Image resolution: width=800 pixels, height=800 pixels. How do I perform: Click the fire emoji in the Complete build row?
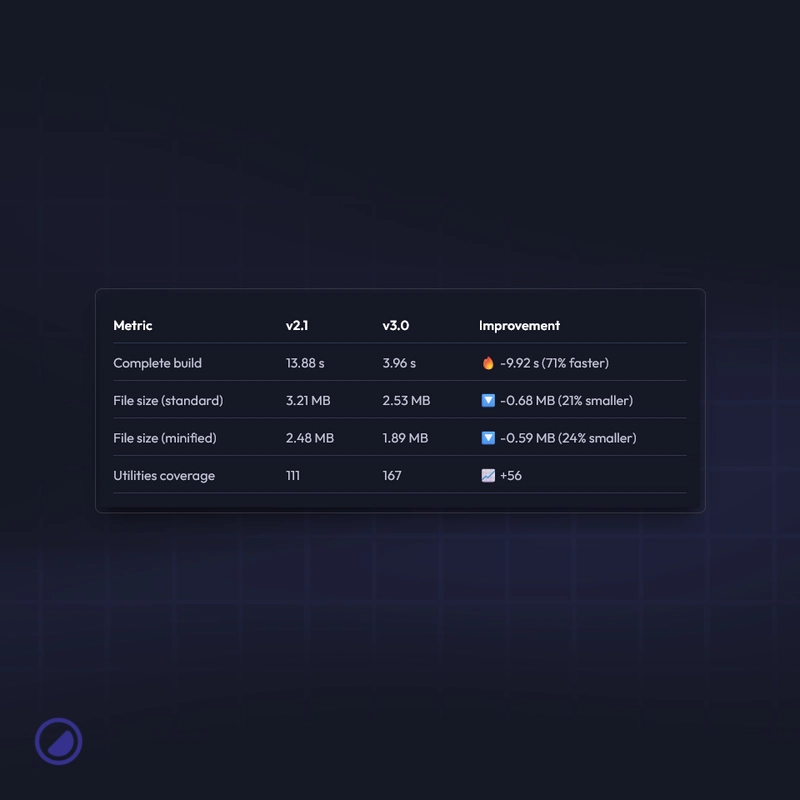tap(488, 363)
